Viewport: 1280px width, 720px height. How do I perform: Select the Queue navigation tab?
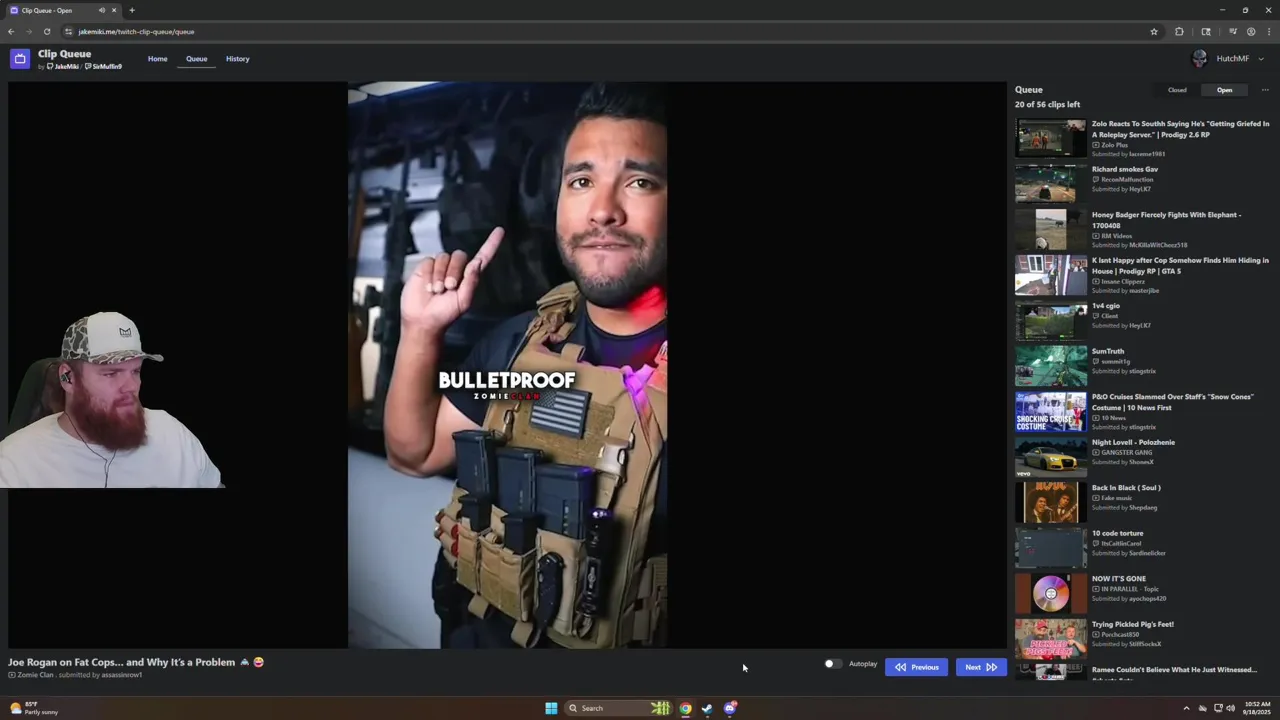tap(196, 59)
